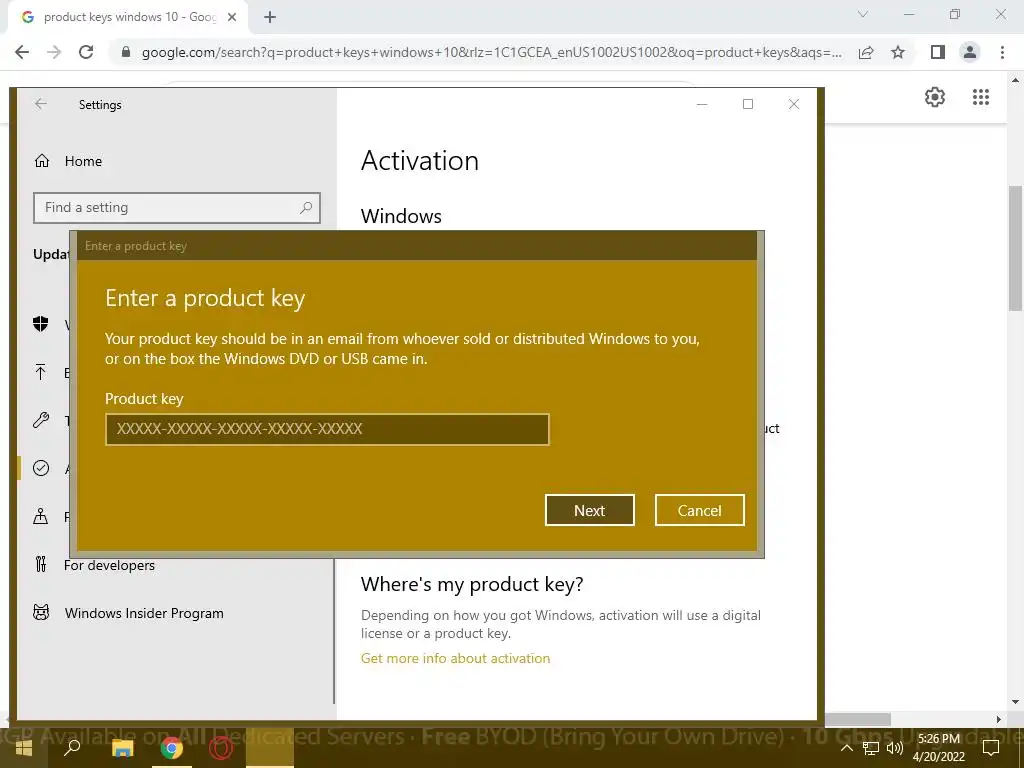Reload the Chrome page

pos(86,52)
